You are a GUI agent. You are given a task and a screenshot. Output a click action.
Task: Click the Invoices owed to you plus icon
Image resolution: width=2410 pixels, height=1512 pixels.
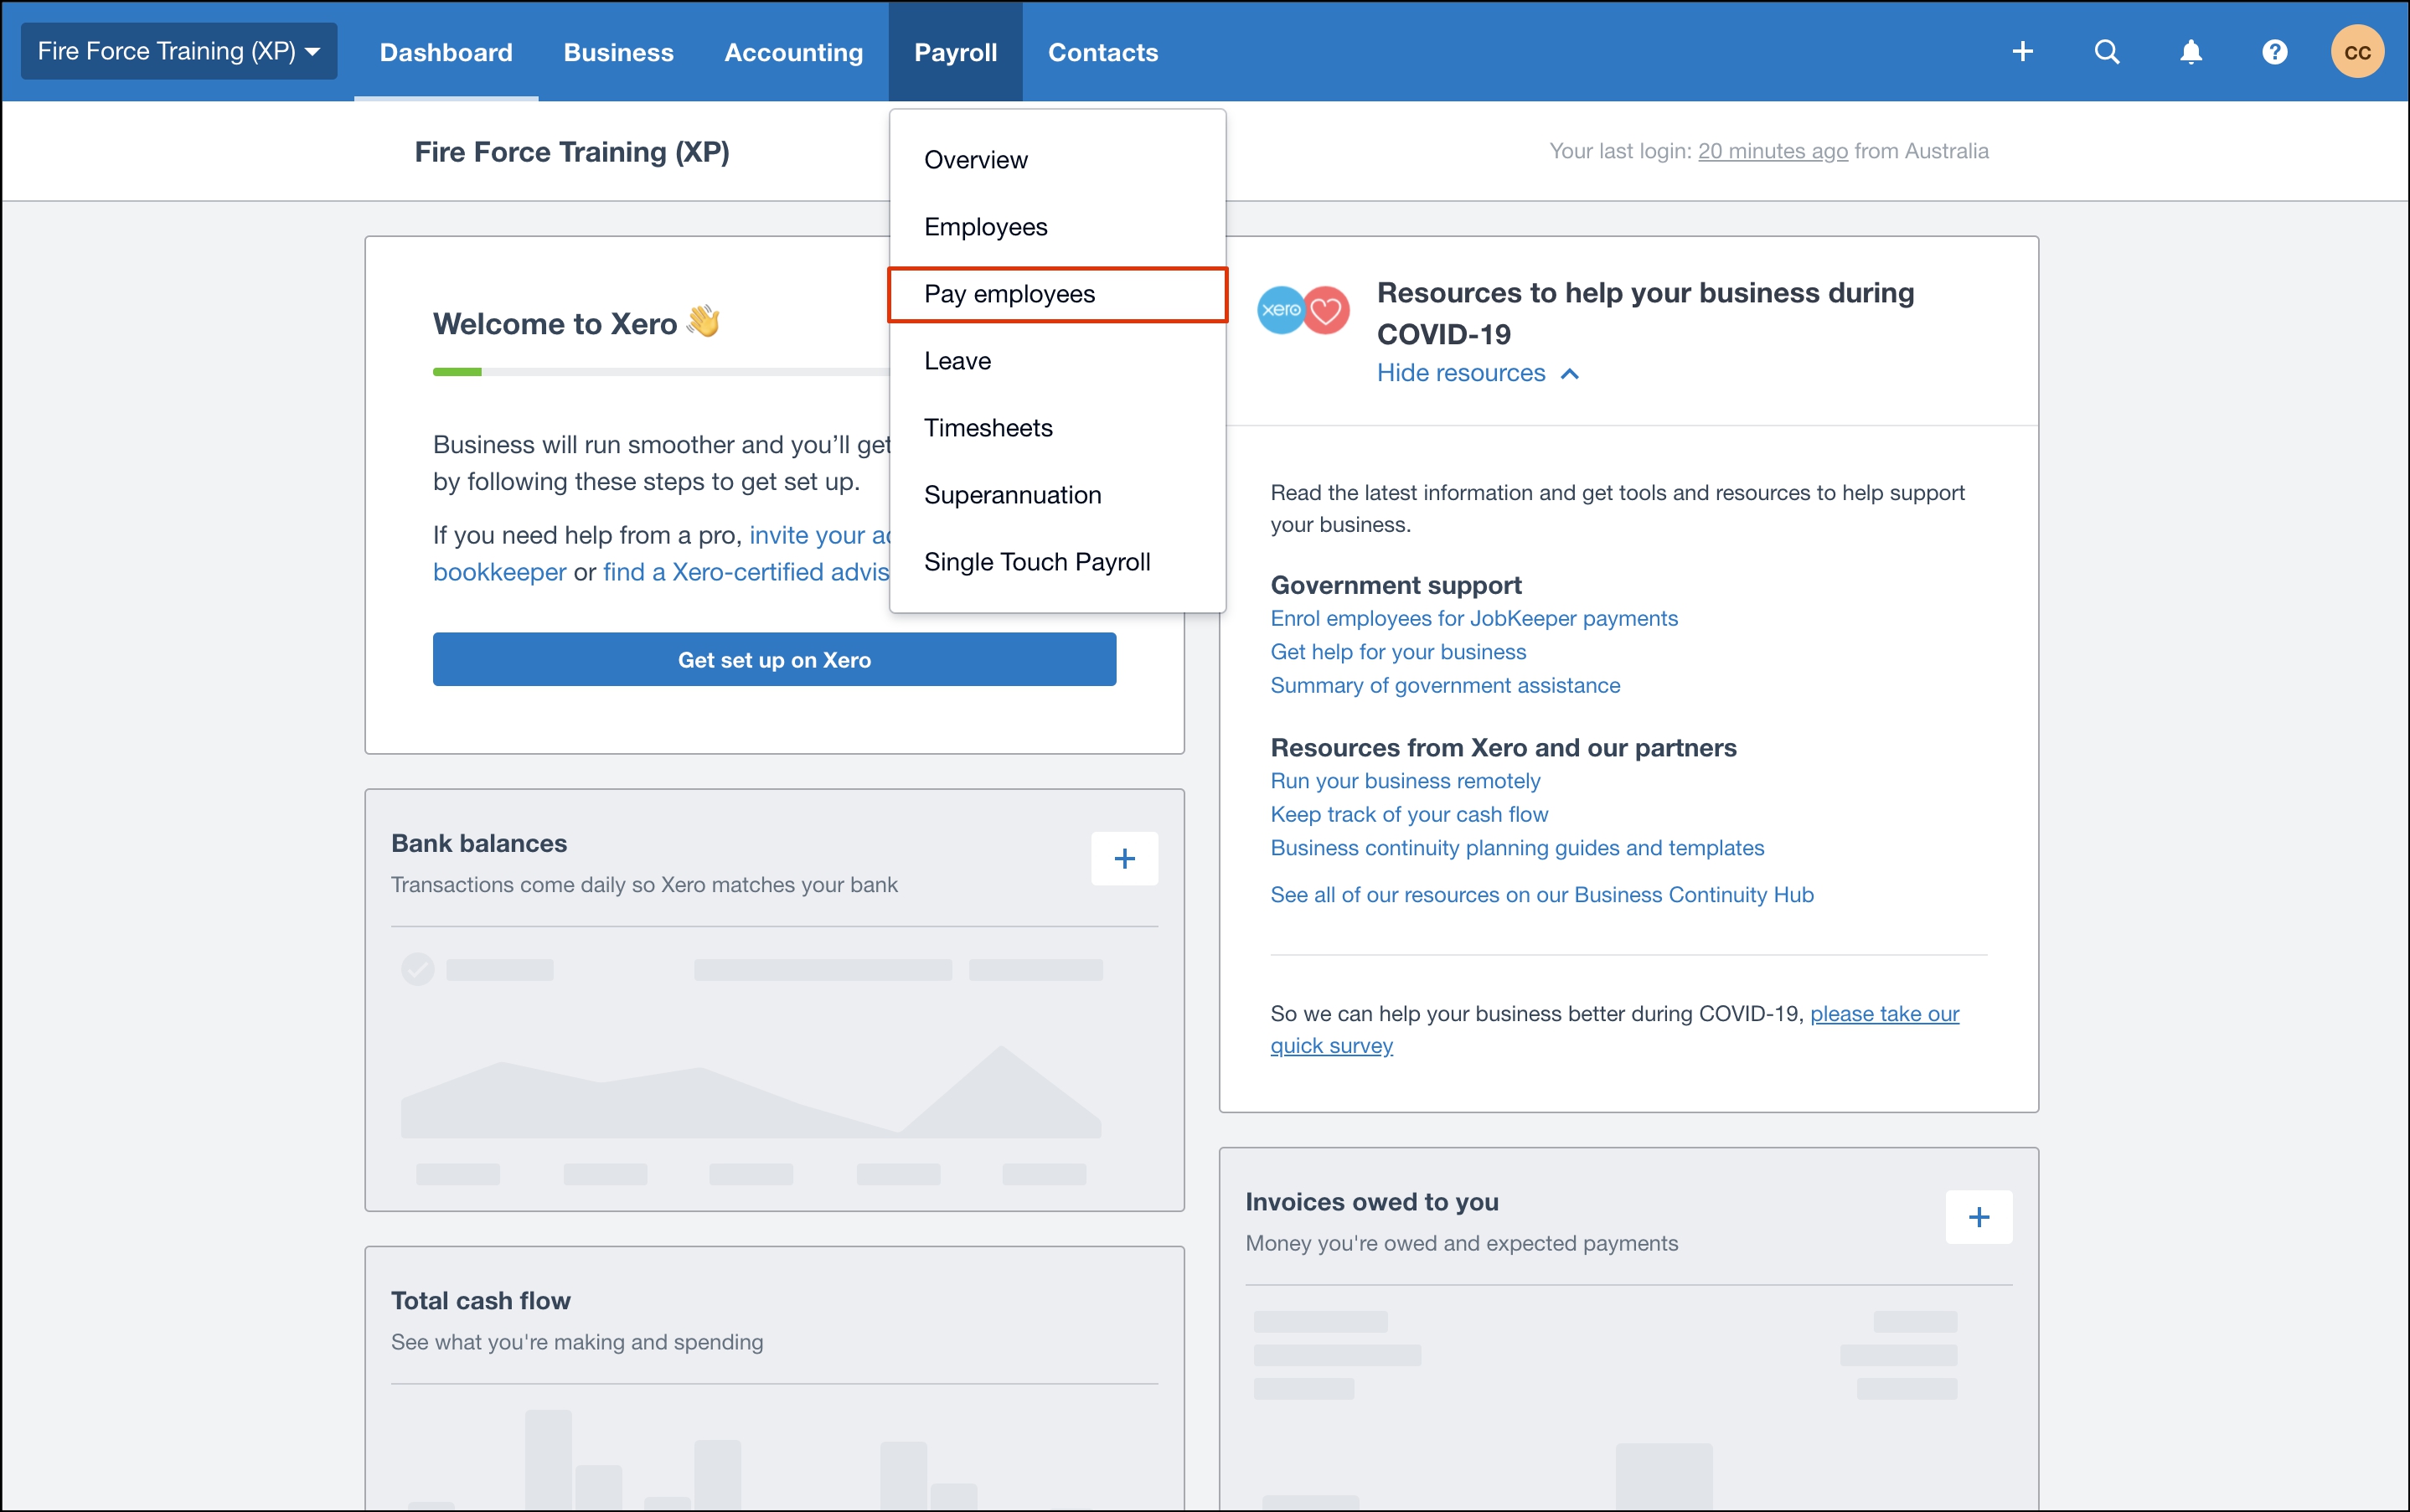tap(1978, 1217)
